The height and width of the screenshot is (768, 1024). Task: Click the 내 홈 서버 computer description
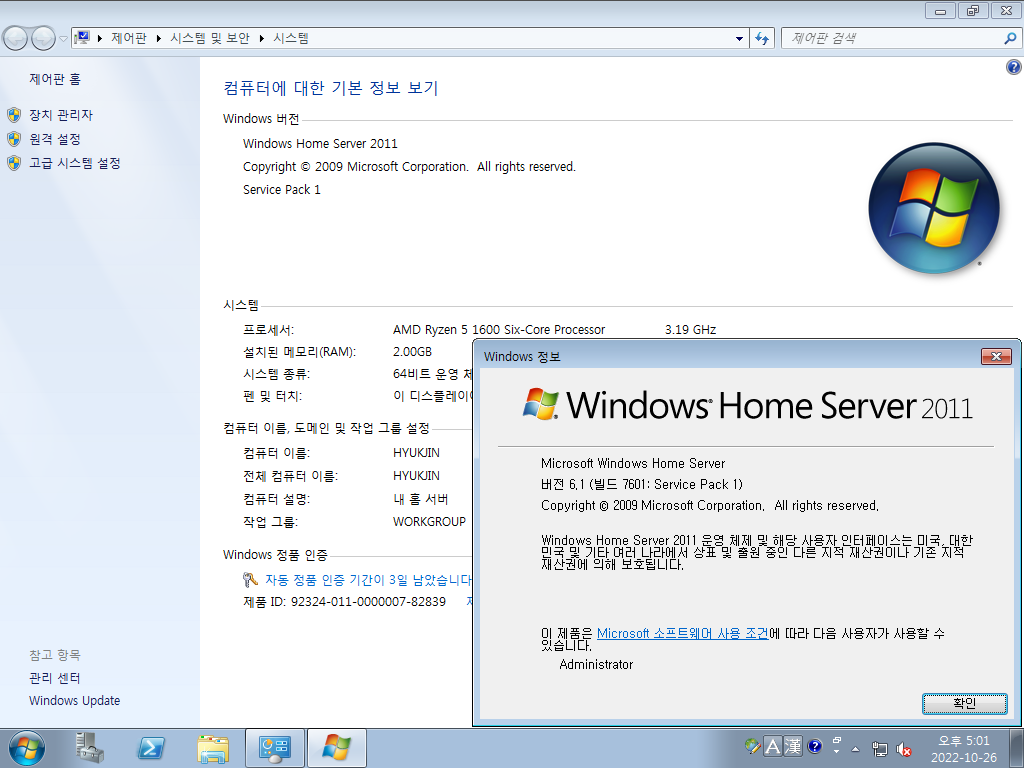click(x=421, y=500)
